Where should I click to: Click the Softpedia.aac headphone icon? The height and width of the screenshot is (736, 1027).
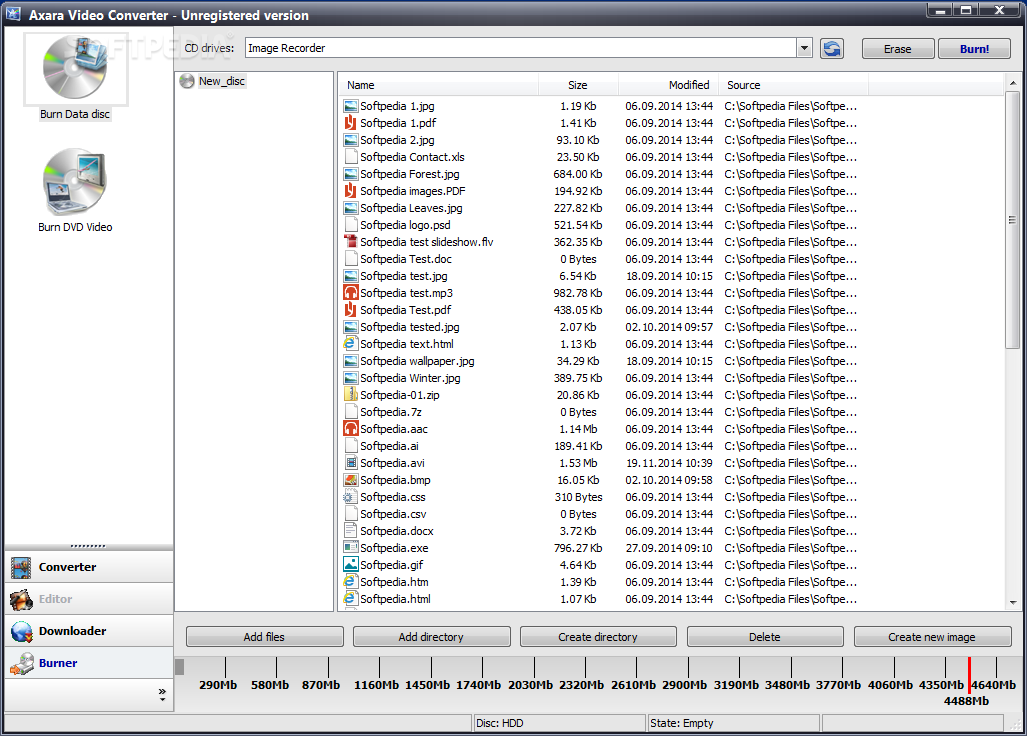(351, 430)
